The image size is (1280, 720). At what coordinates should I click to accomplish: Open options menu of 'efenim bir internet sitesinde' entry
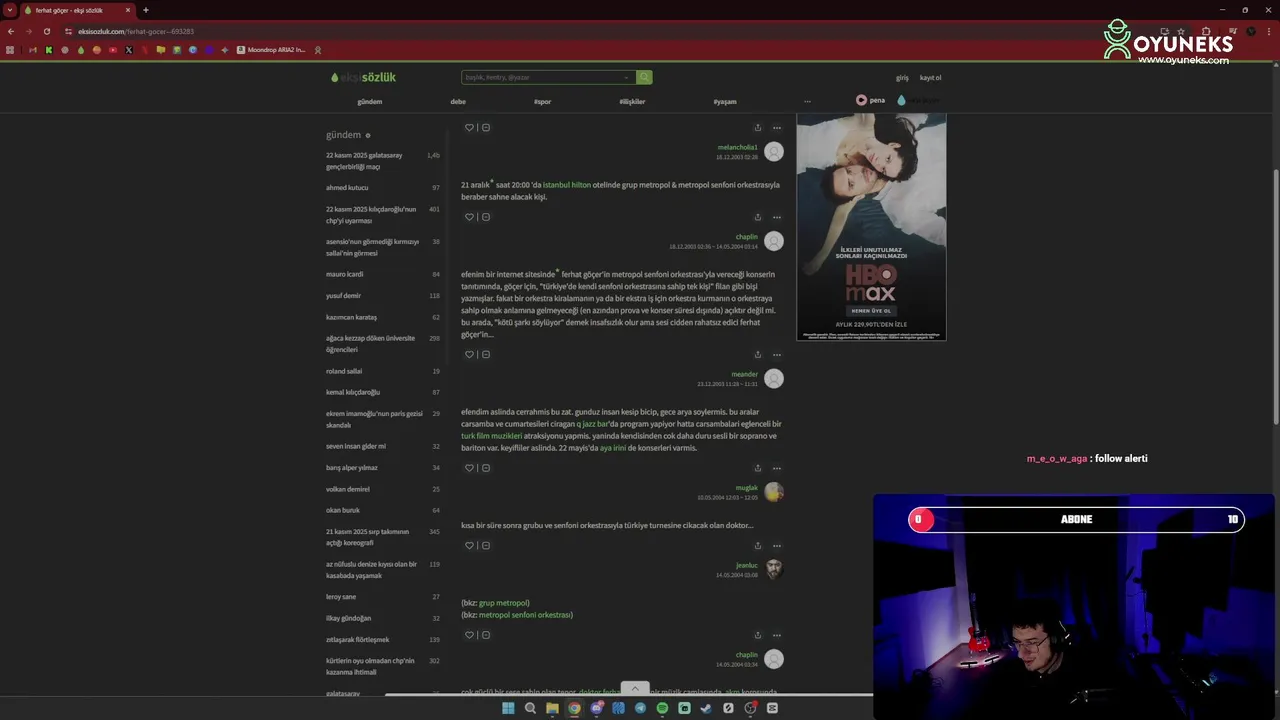[776, 354]
